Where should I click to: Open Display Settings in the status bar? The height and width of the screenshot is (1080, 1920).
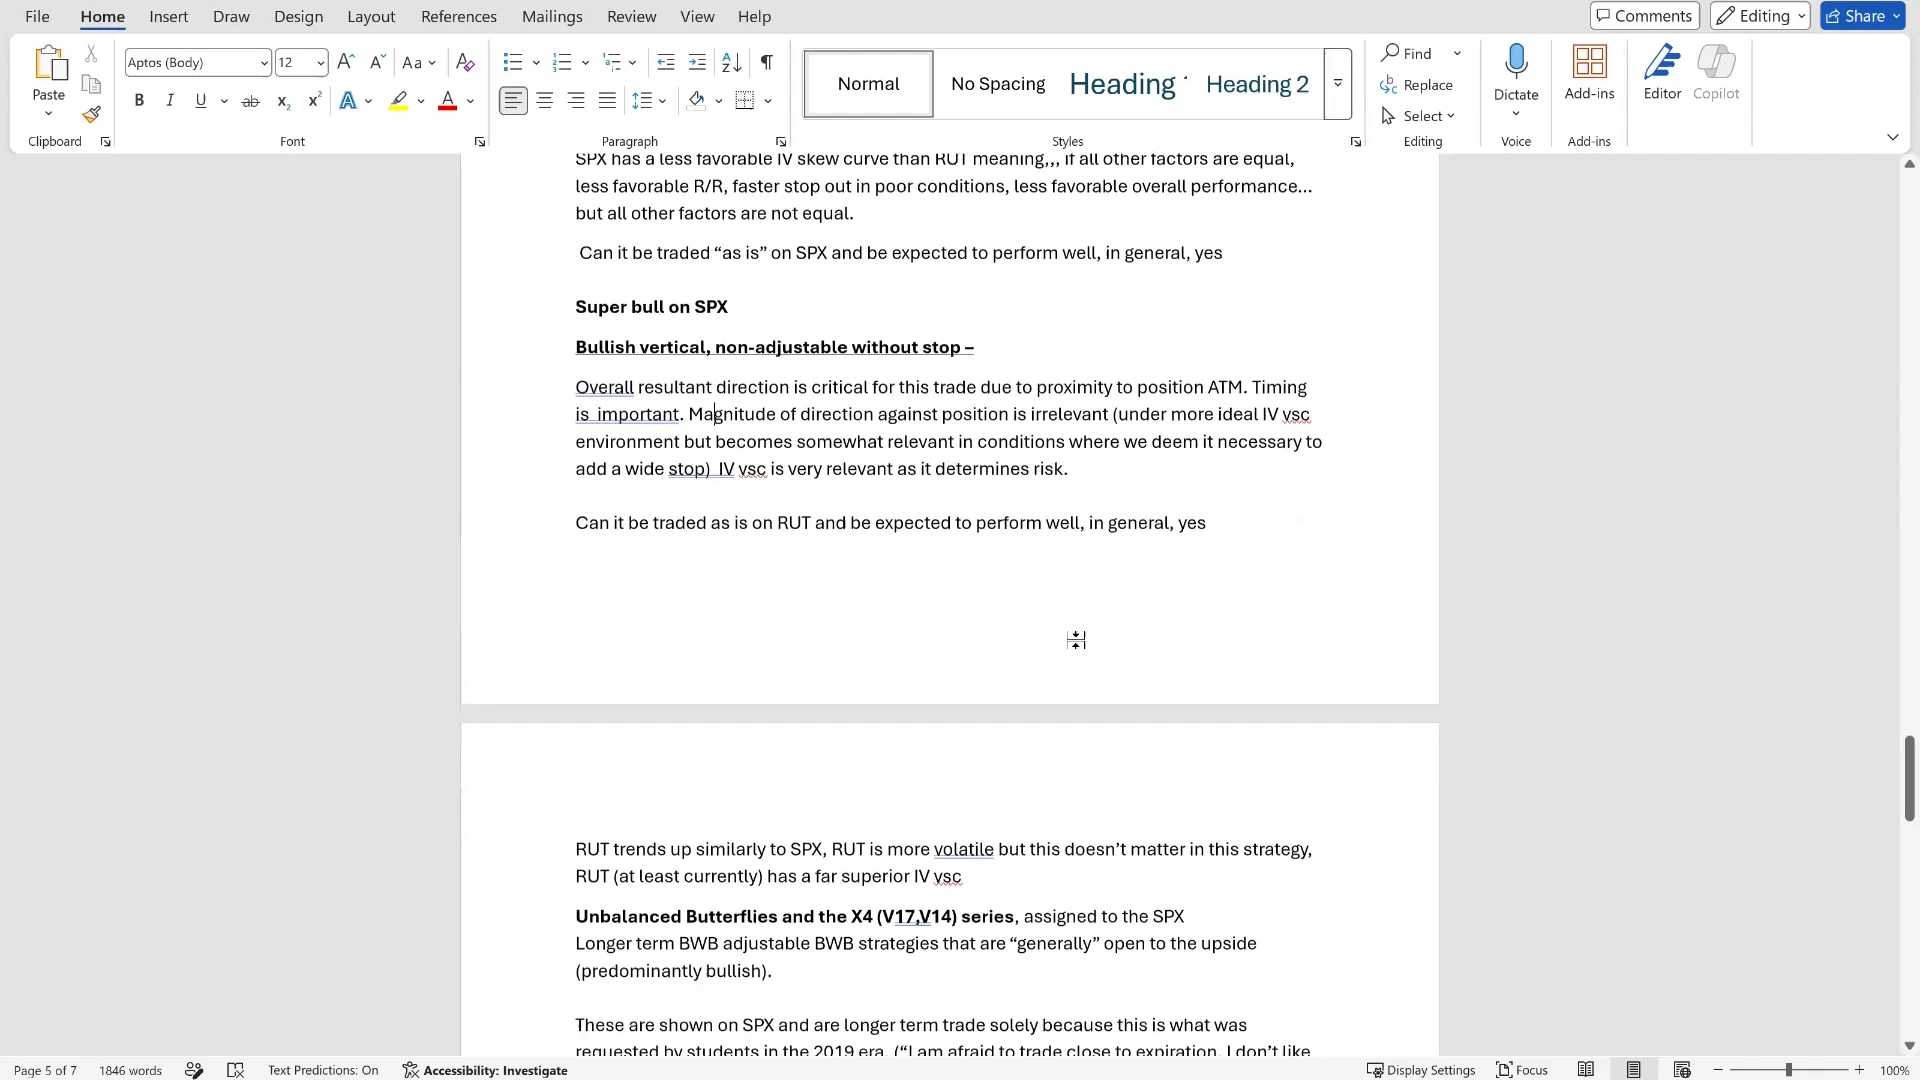(x=1421, y=1070)
